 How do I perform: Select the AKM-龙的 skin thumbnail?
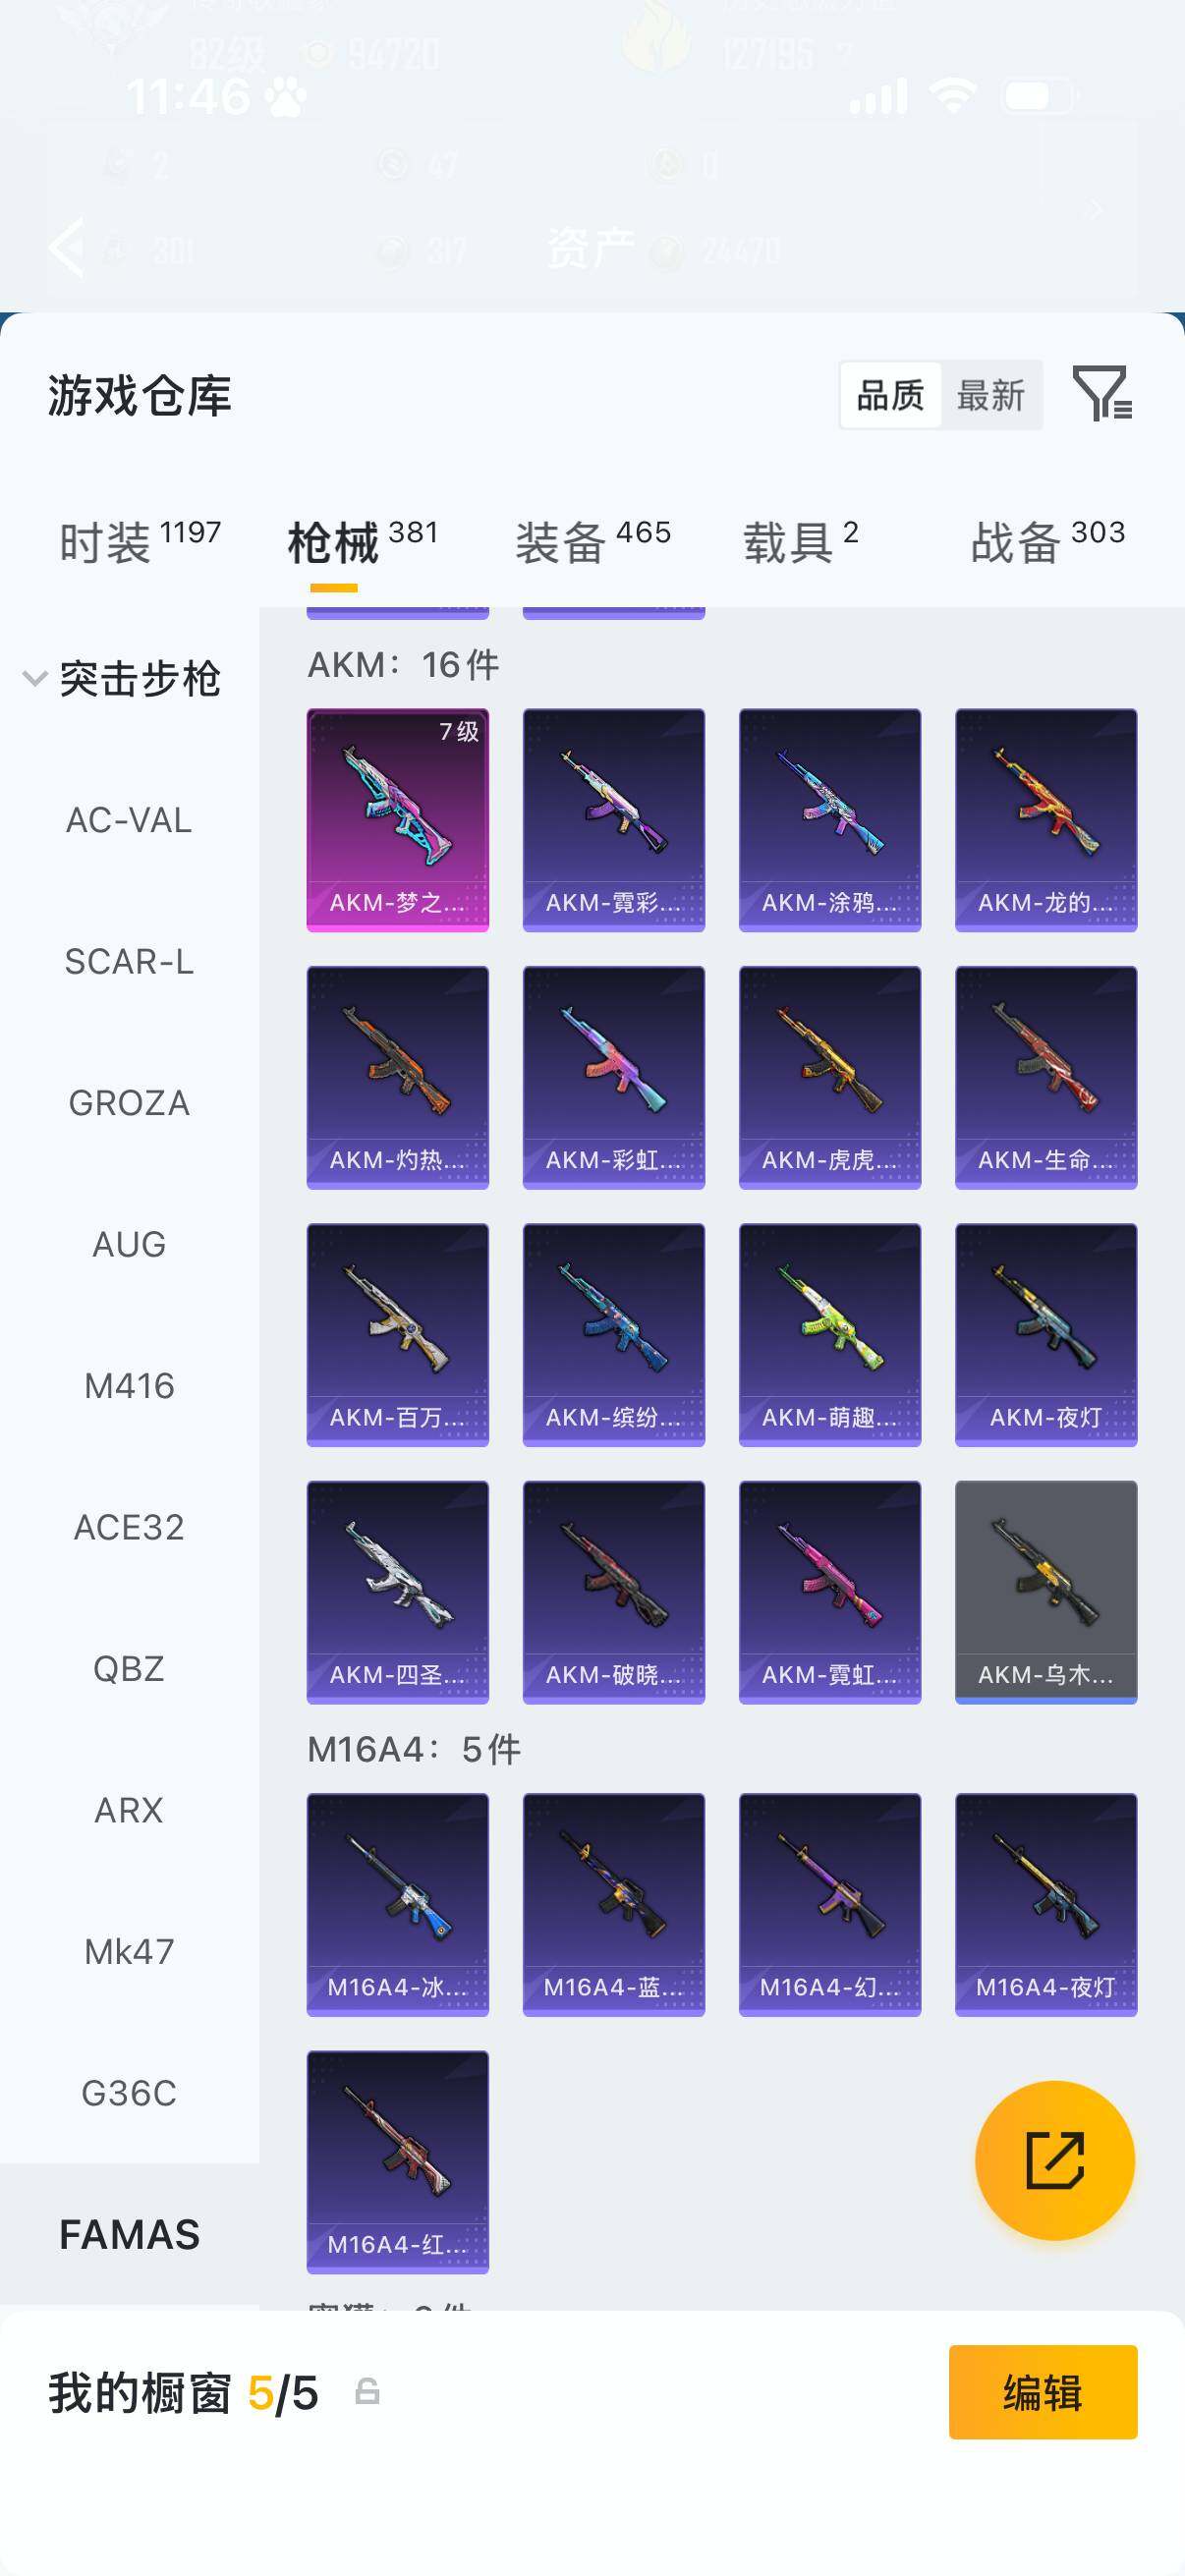1045,820
